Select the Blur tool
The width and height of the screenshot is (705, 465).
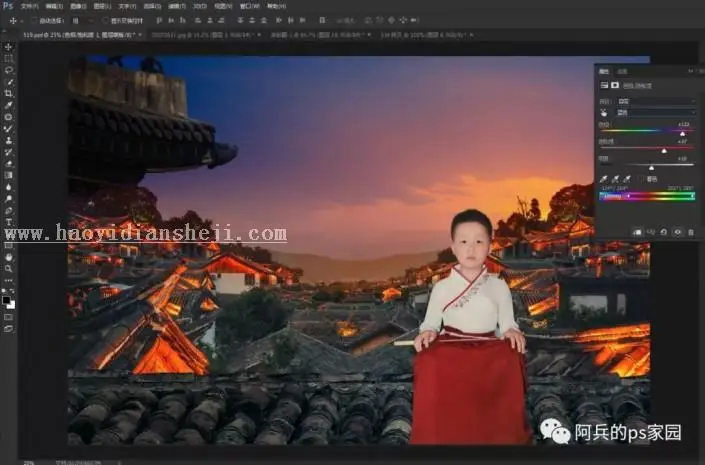(x=9, y=187)
